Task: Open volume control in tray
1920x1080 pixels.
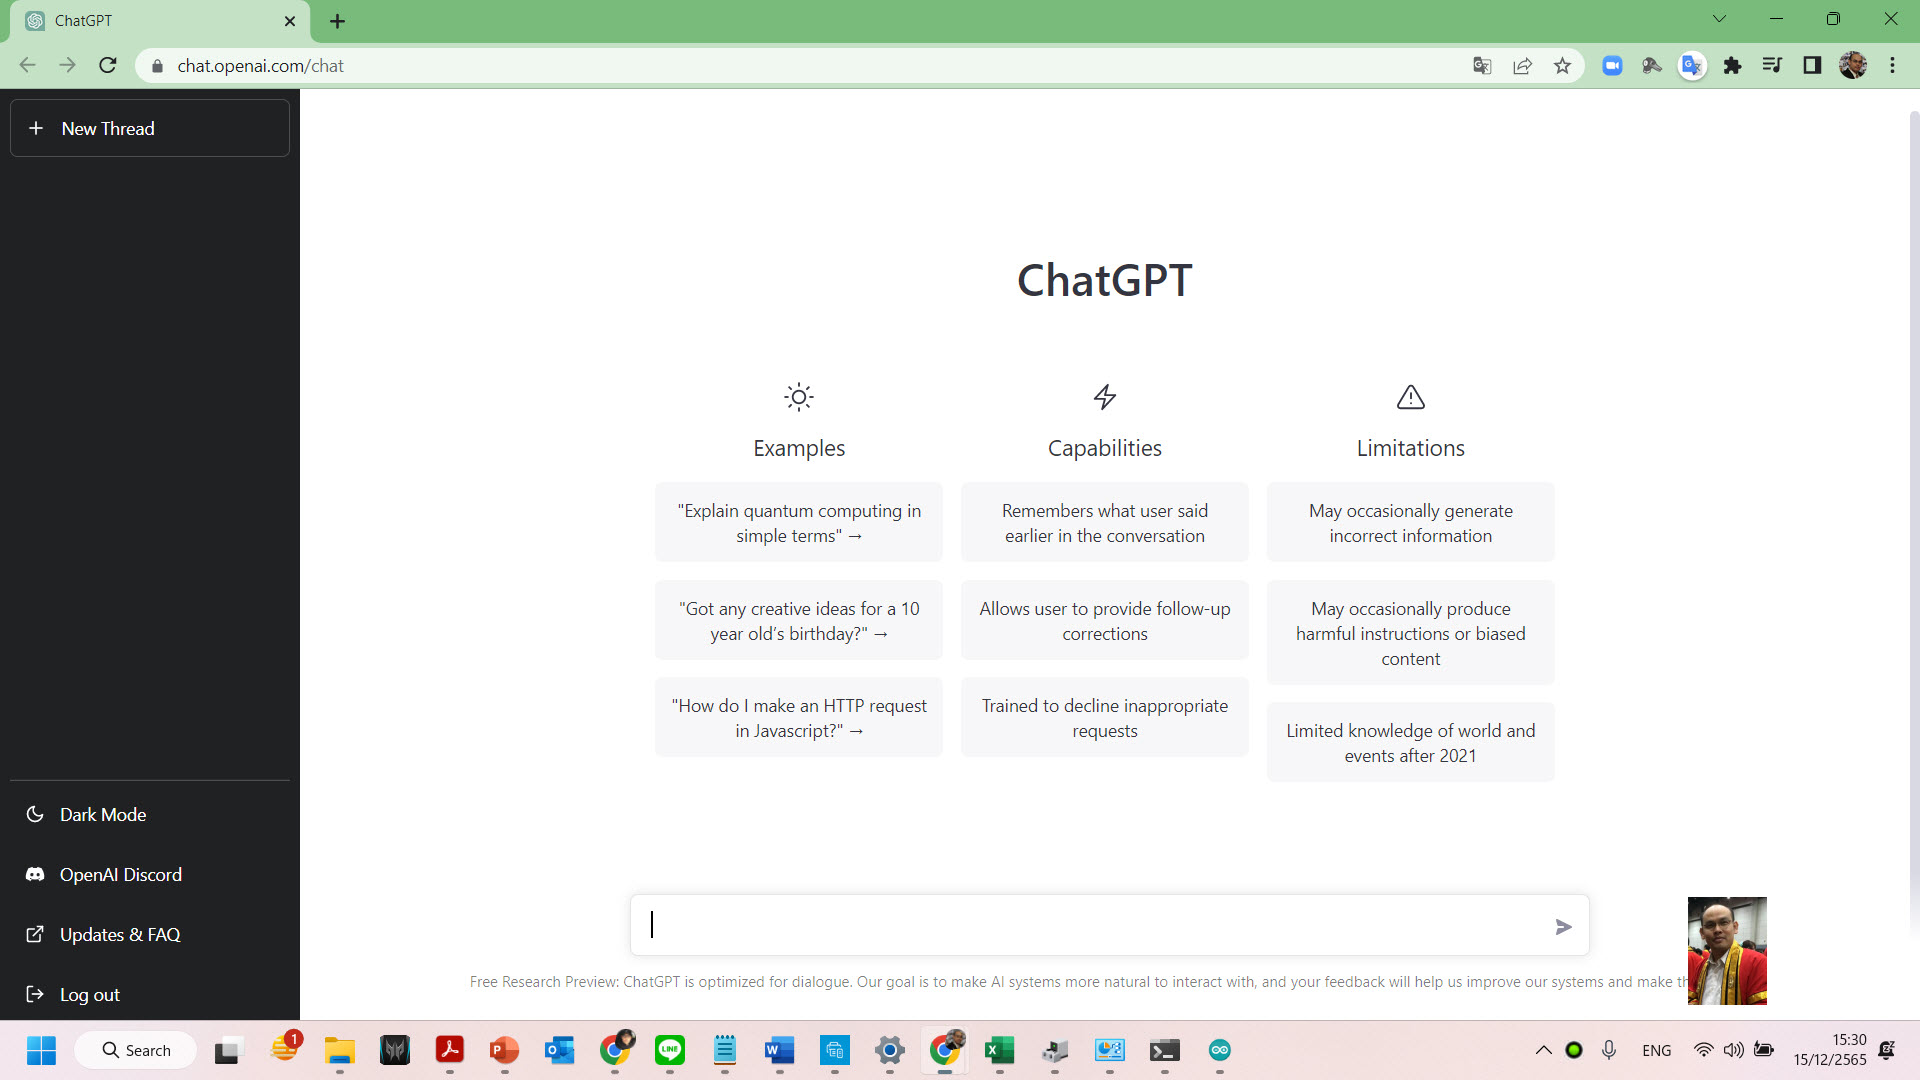Action: 1733,1050
